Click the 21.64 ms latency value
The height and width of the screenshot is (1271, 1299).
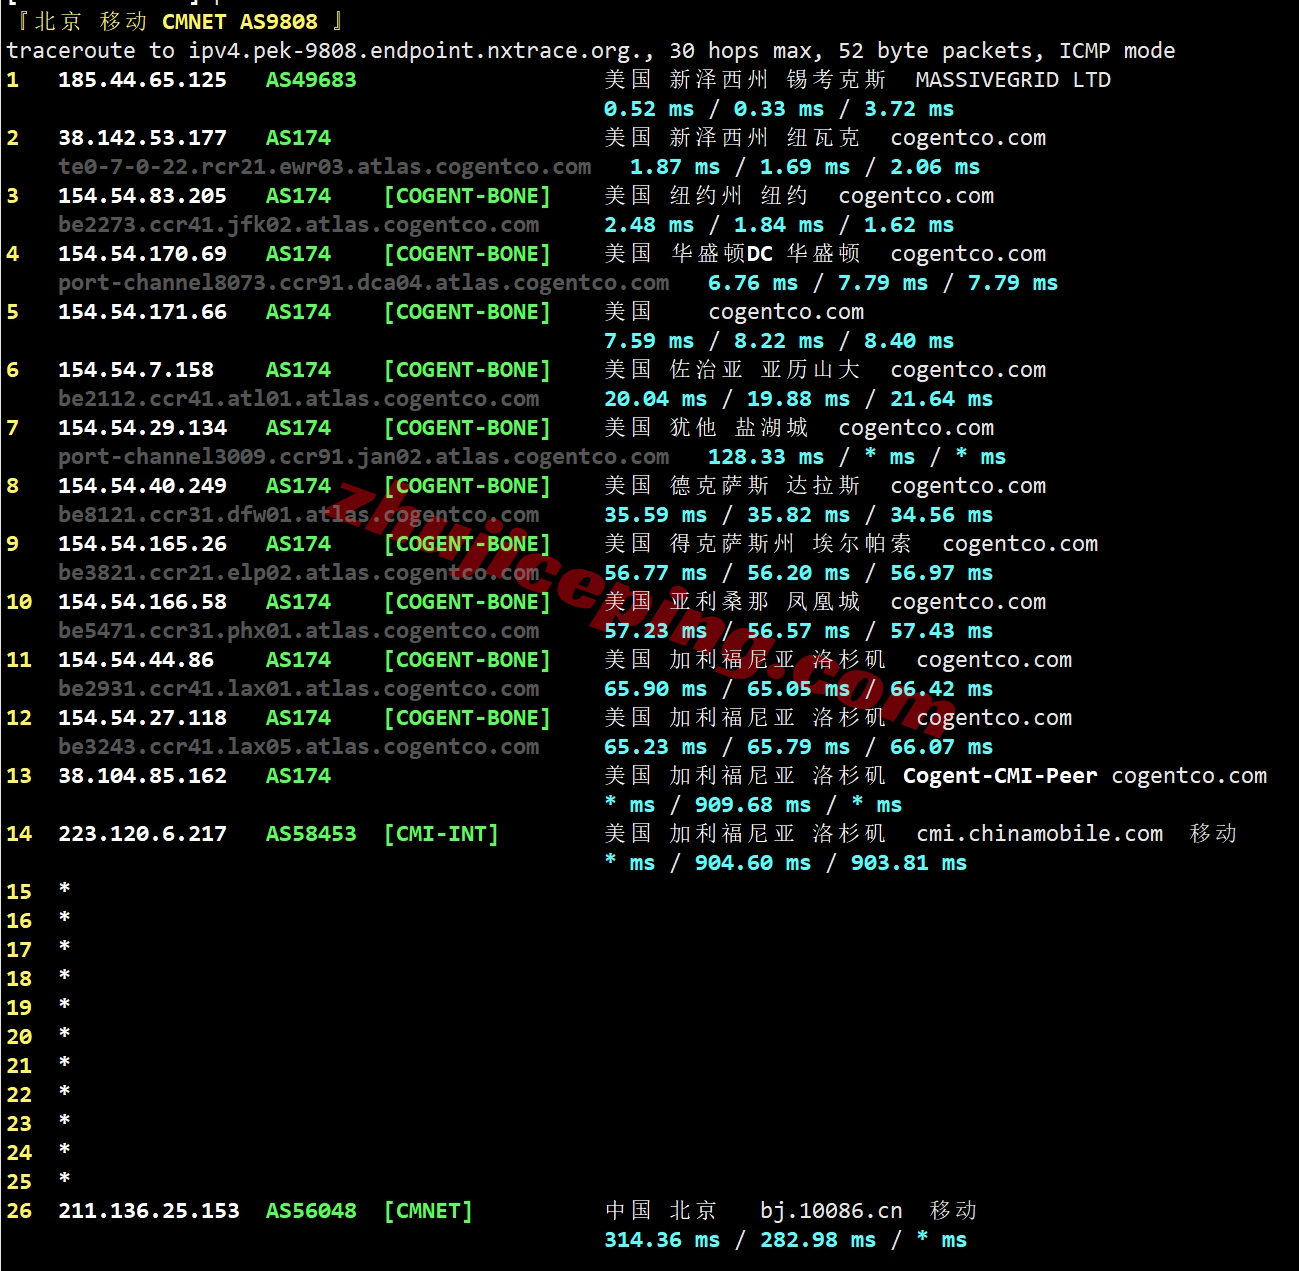point(941,399)
